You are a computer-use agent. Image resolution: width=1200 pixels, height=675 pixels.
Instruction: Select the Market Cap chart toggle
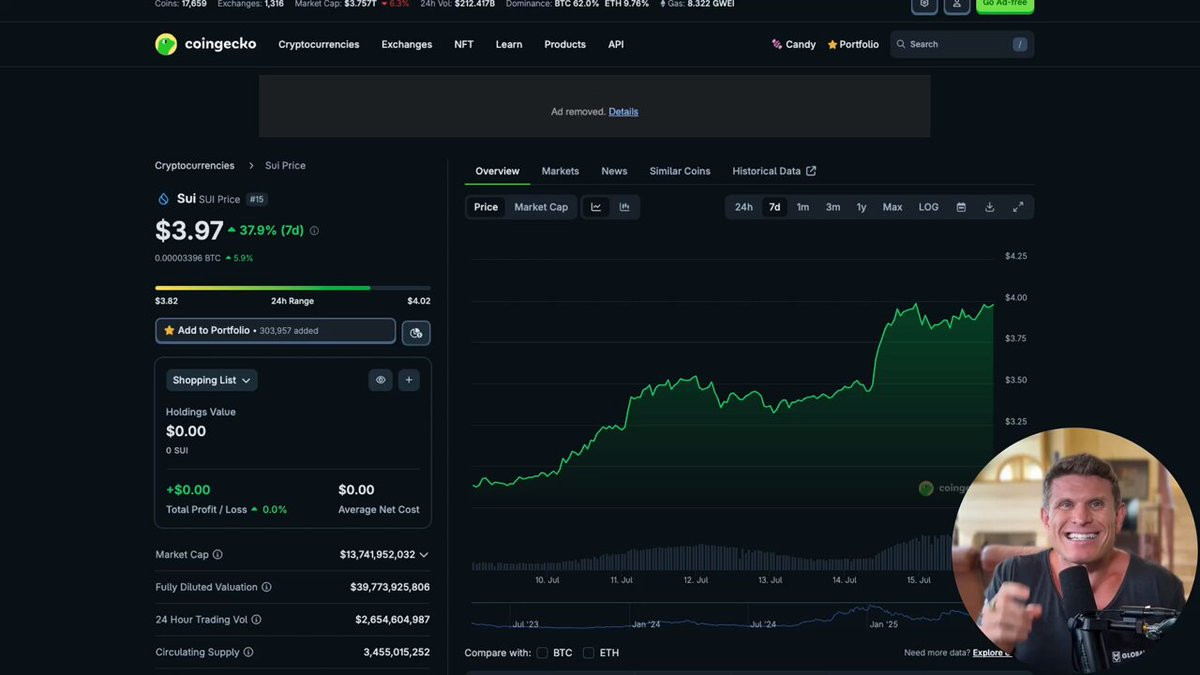point(541,207)
